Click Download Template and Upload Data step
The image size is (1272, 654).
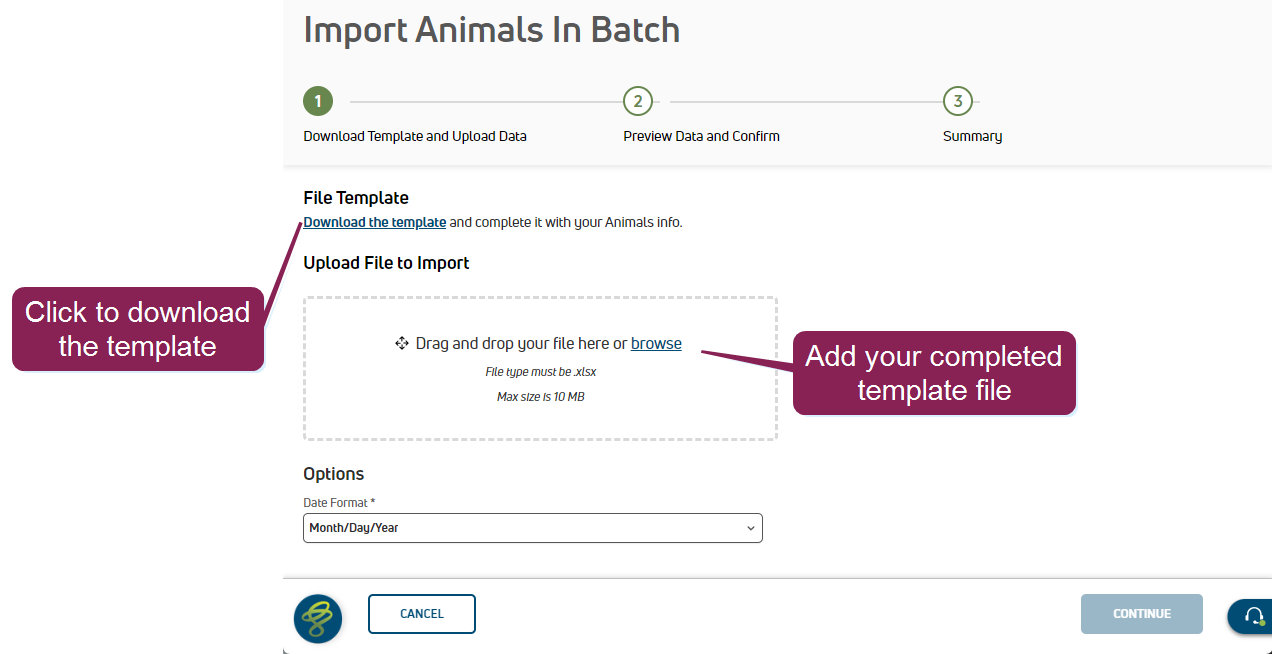[415, 136]
